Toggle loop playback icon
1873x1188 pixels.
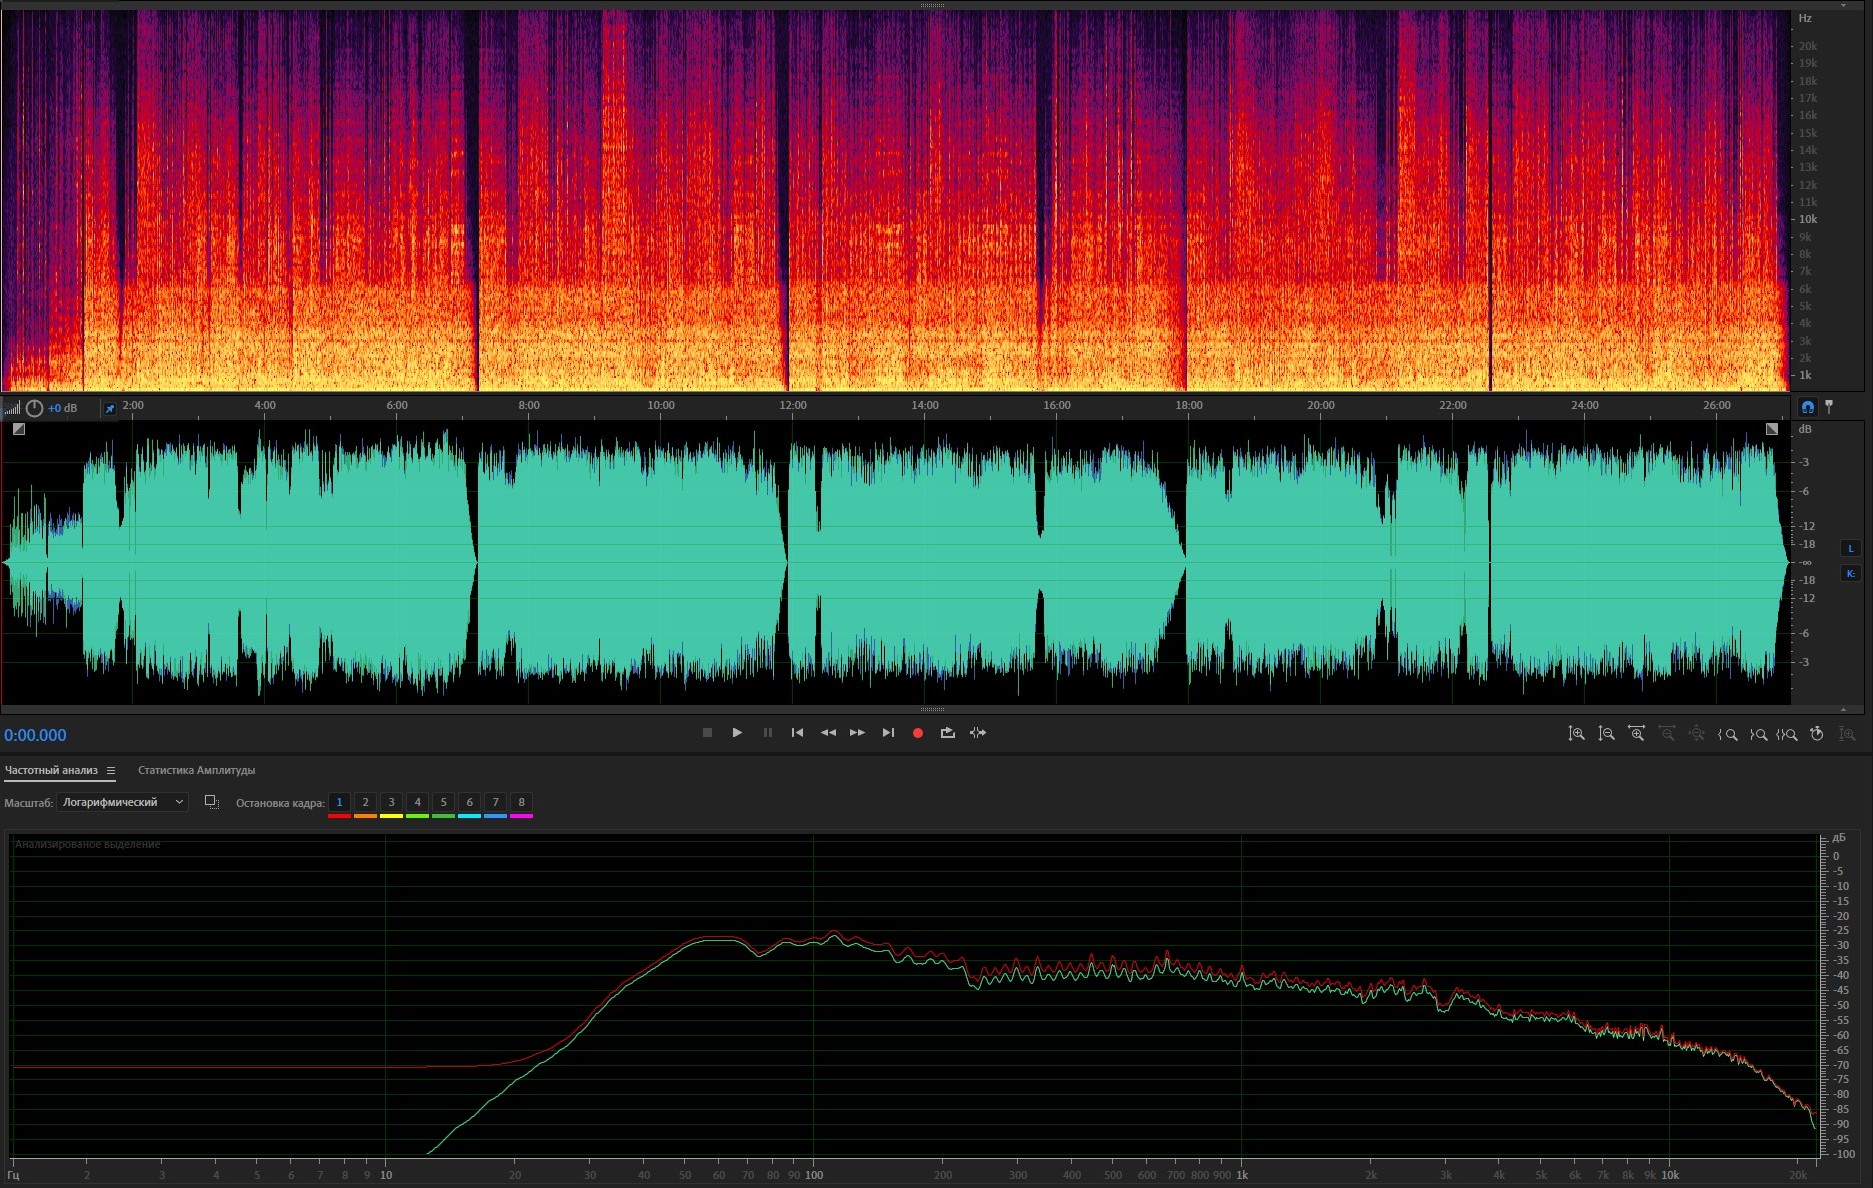947,733
